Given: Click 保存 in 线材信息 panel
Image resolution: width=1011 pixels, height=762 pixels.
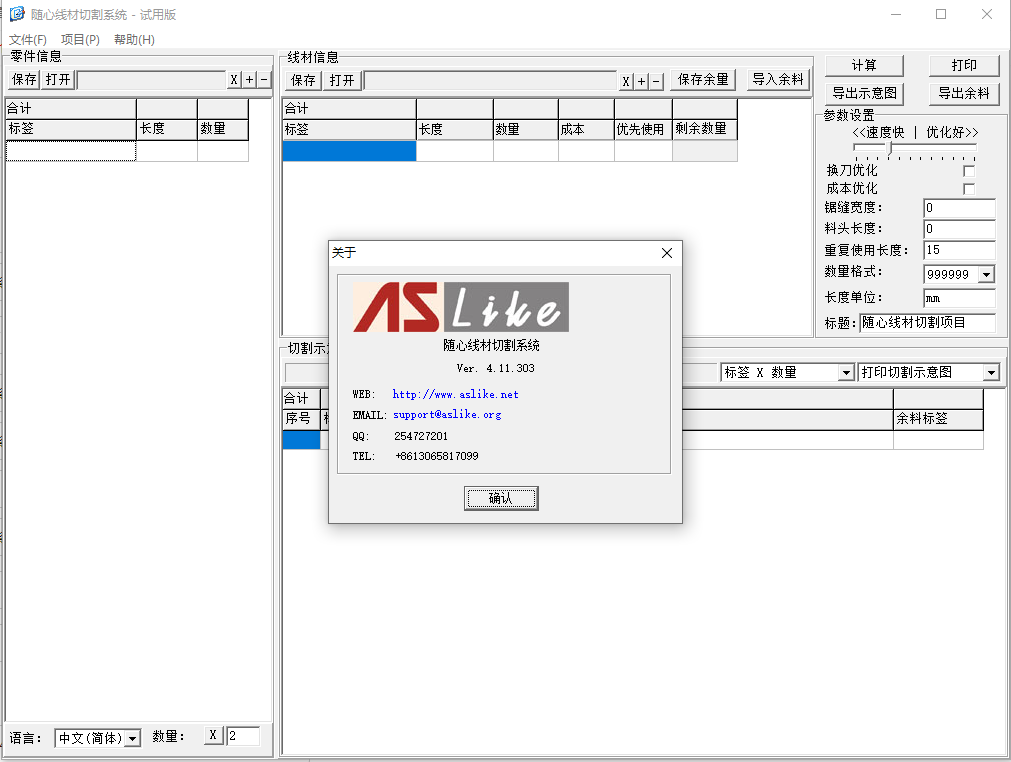Looking at the screenshot, I should (303, 80).
